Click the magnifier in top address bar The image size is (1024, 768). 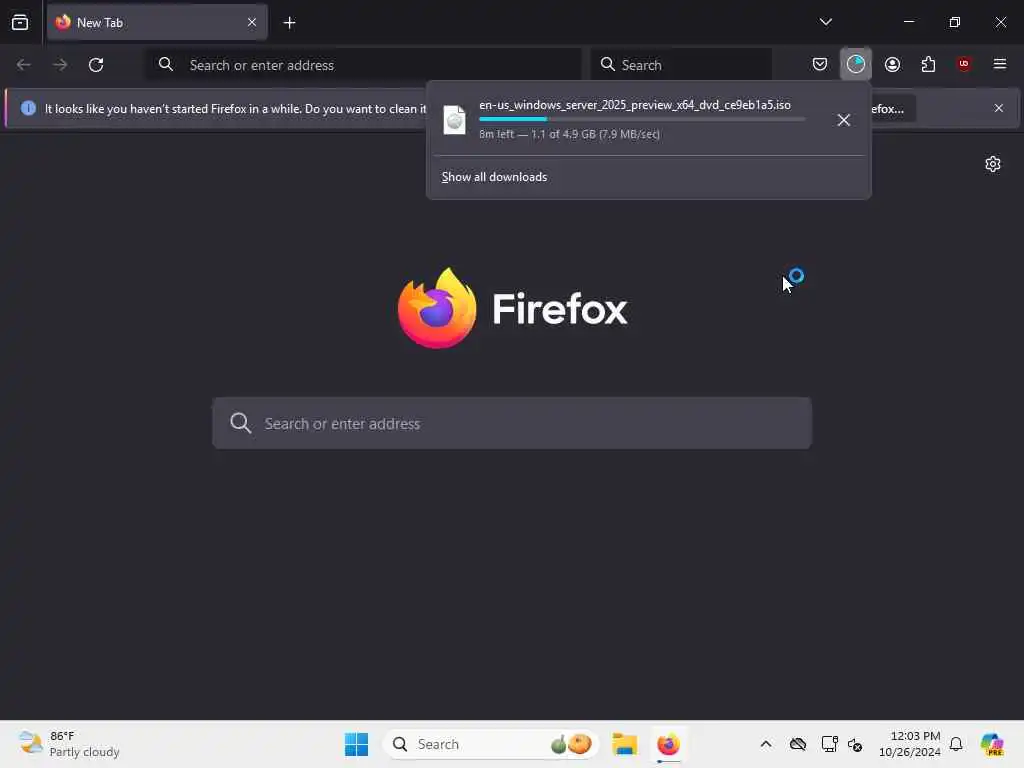pos(166,64)
